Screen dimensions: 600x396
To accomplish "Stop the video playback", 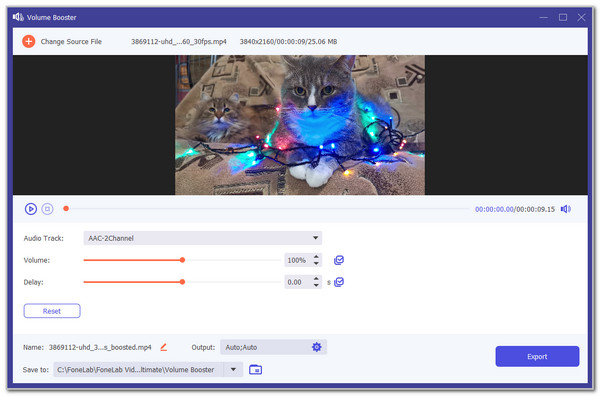I will point(47,209).
